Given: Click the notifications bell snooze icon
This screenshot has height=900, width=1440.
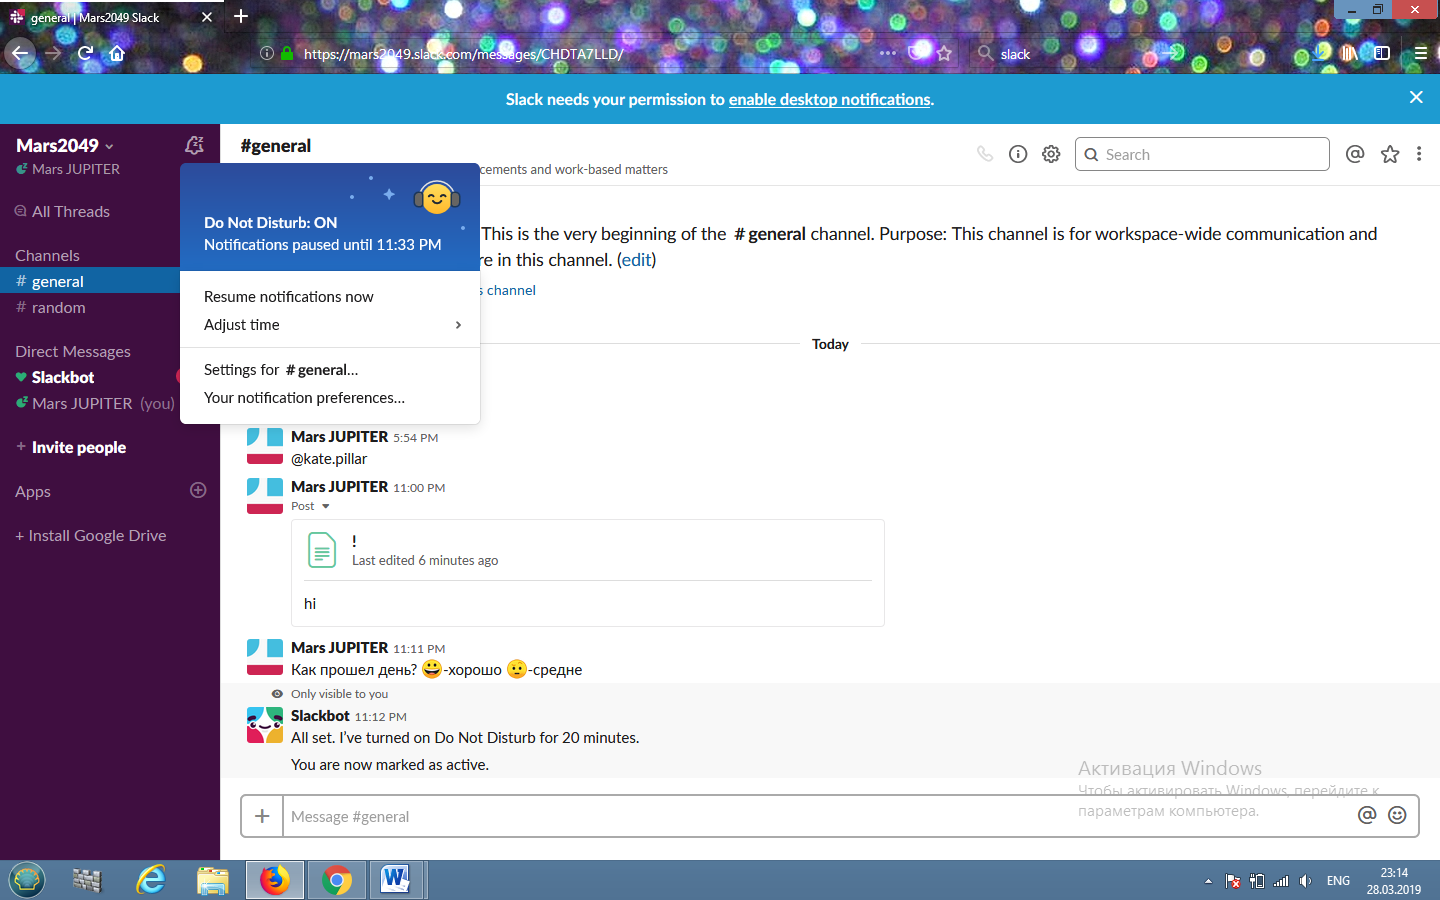Looking at the screenshot, I should (195, 146).
